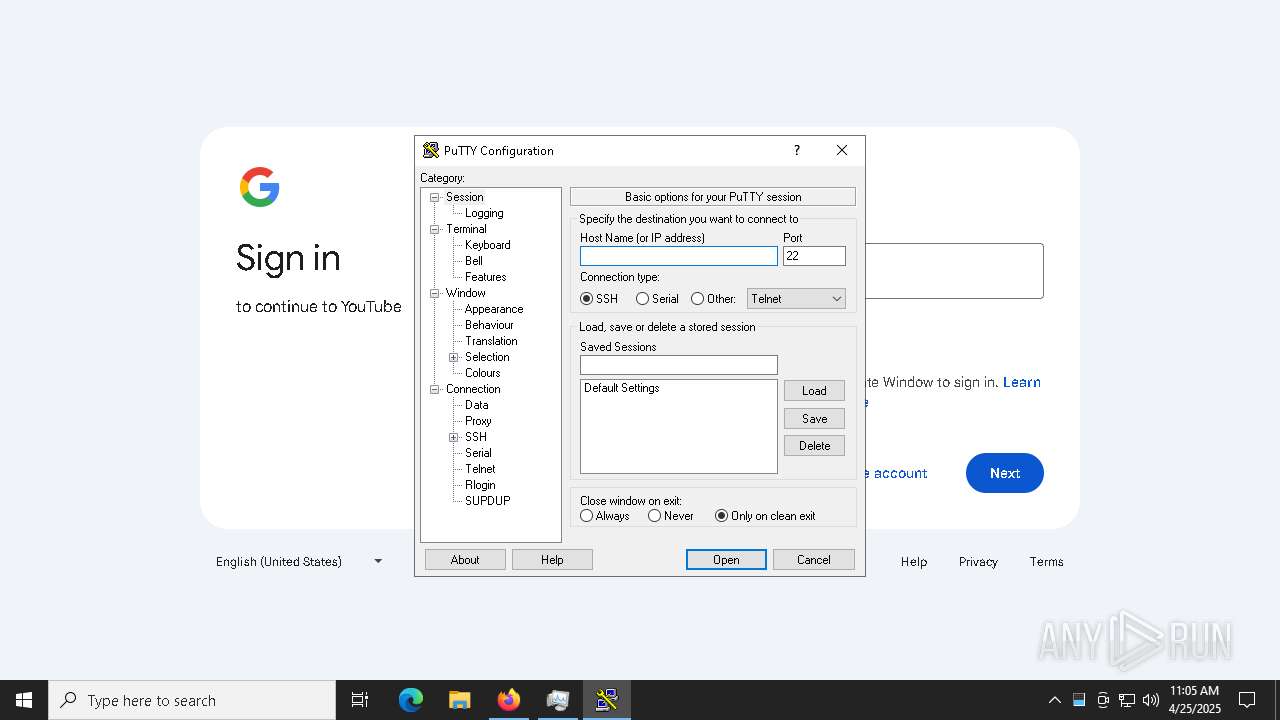
Task: Click the About button
Action: pos(465,560)
